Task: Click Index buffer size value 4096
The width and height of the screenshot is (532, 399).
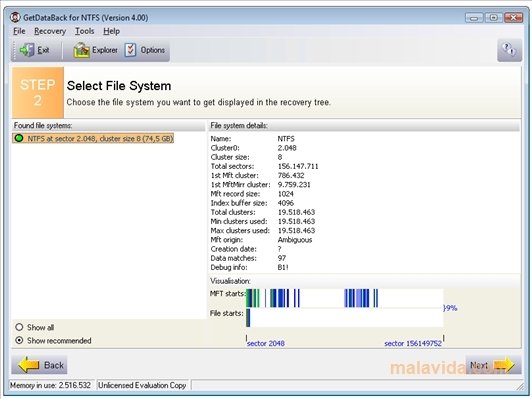Action: pos(286,203)
